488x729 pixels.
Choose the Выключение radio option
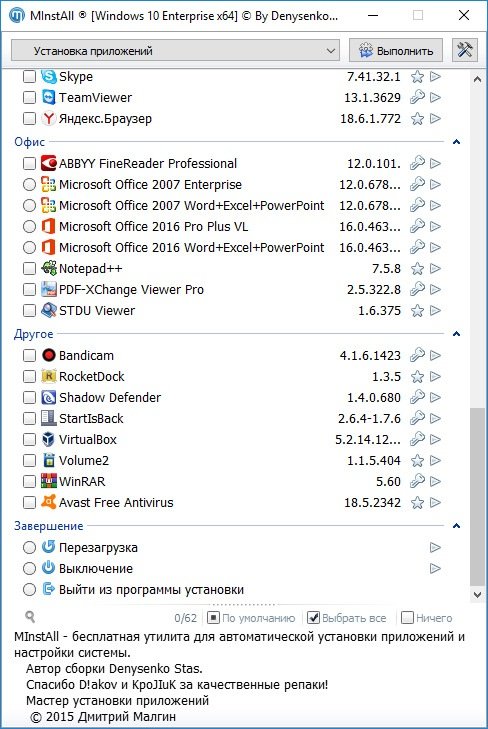tap(29, 568)
